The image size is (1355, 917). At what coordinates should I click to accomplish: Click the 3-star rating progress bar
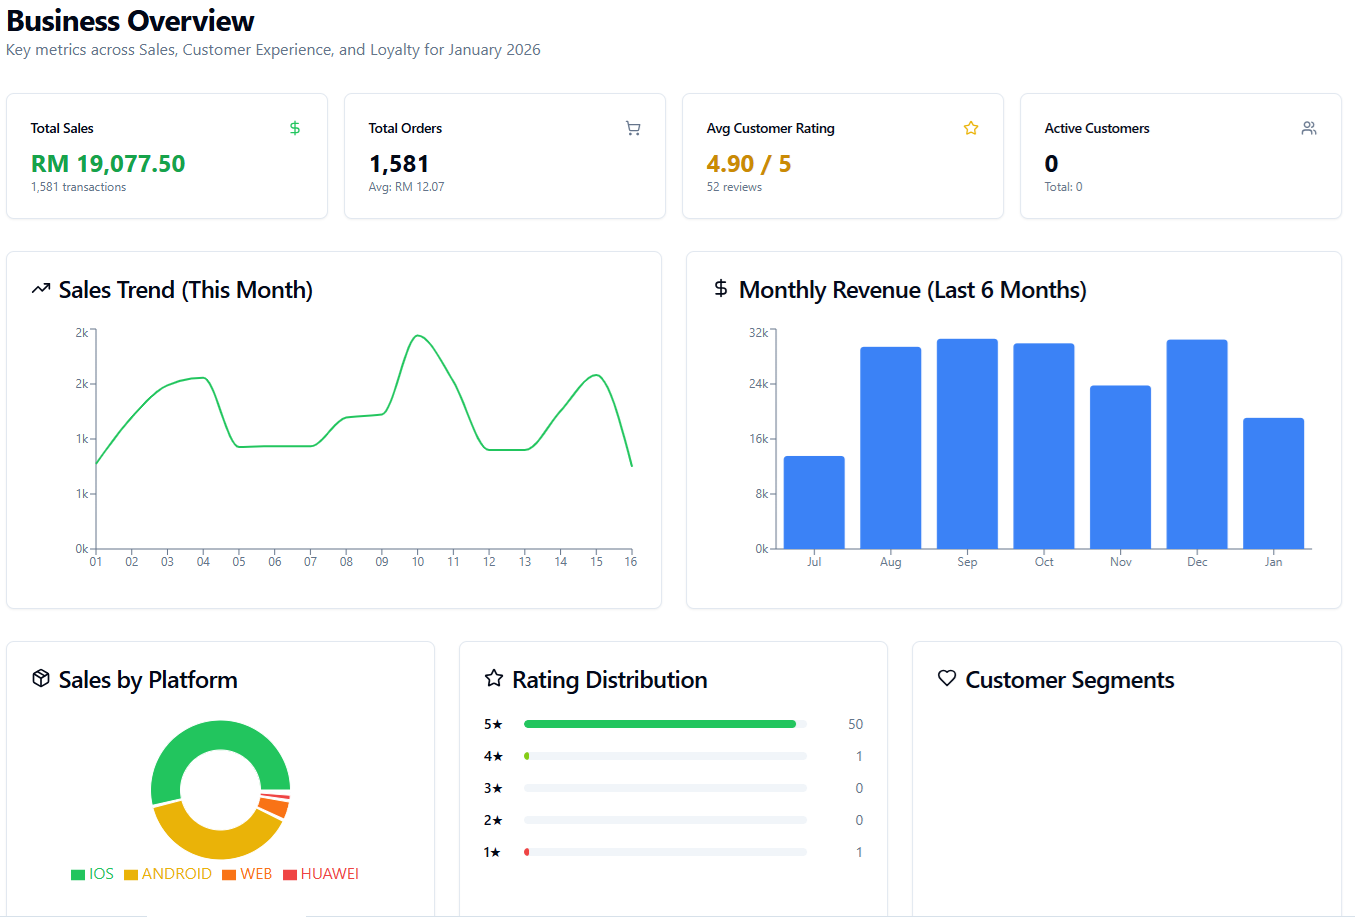pos(665,788)
